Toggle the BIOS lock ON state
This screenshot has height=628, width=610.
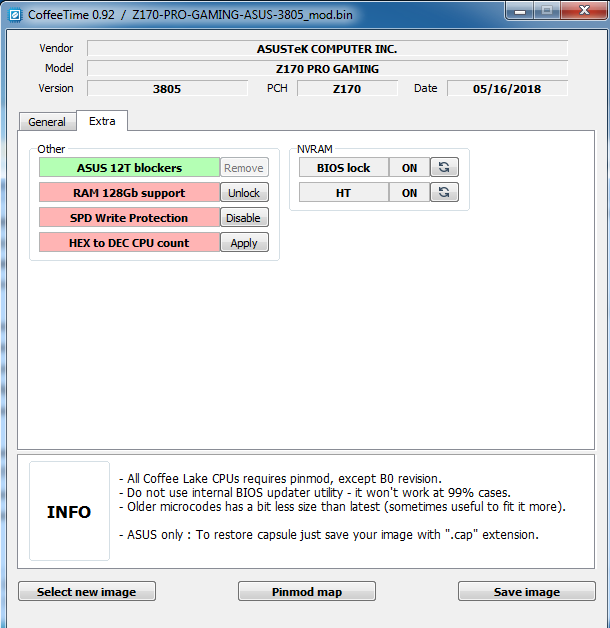[409, 167]
